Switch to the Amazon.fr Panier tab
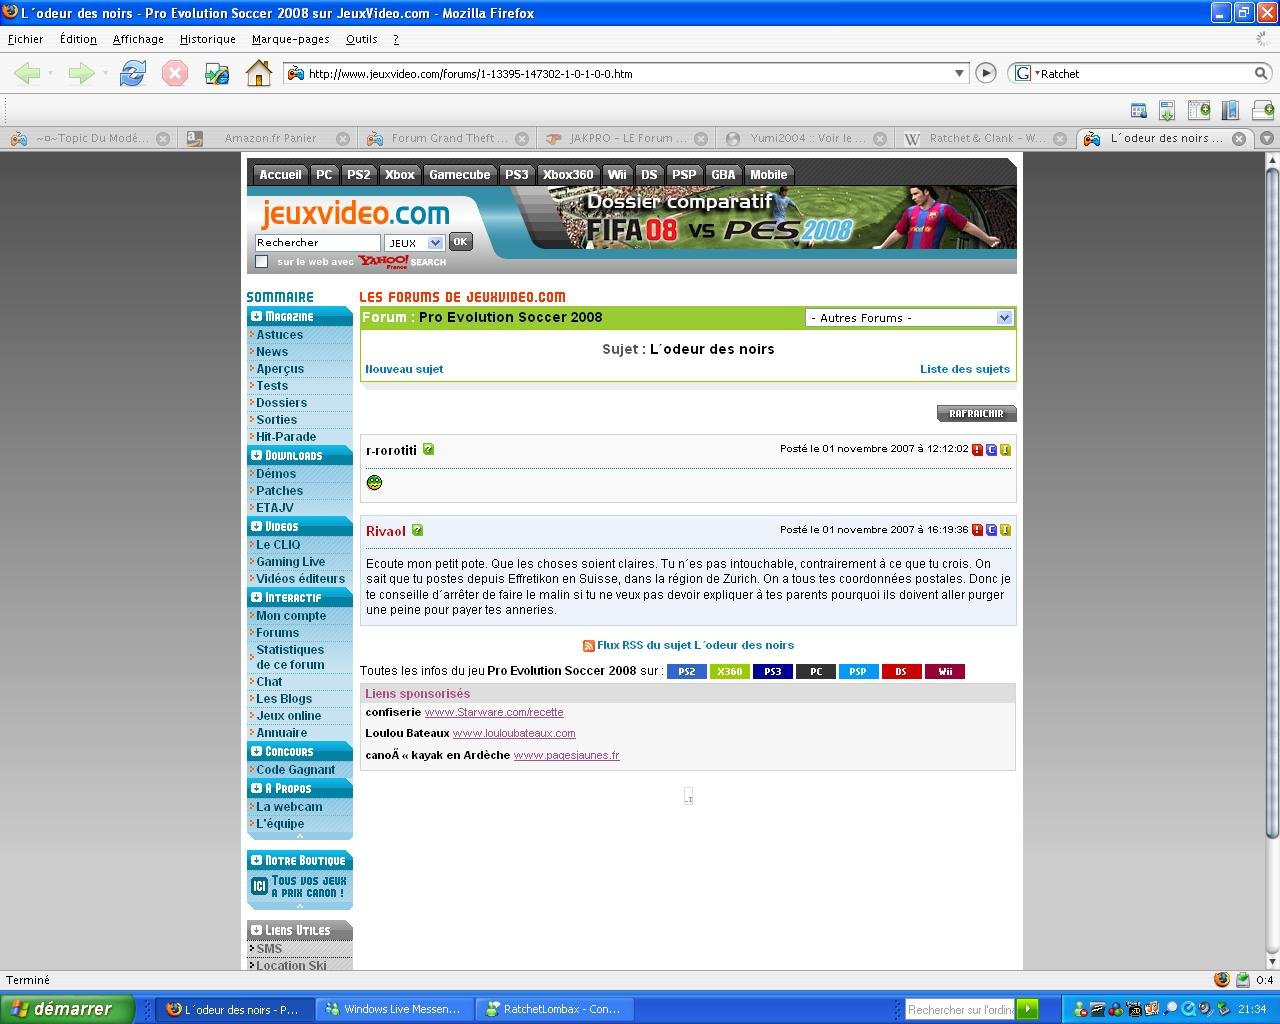1280x1024 pixels. [270, 139]
